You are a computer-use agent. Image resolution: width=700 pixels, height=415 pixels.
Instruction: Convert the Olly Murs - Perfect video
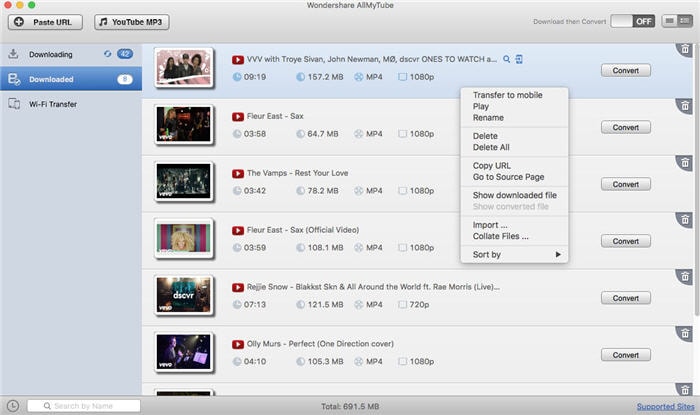pos(625,355)
